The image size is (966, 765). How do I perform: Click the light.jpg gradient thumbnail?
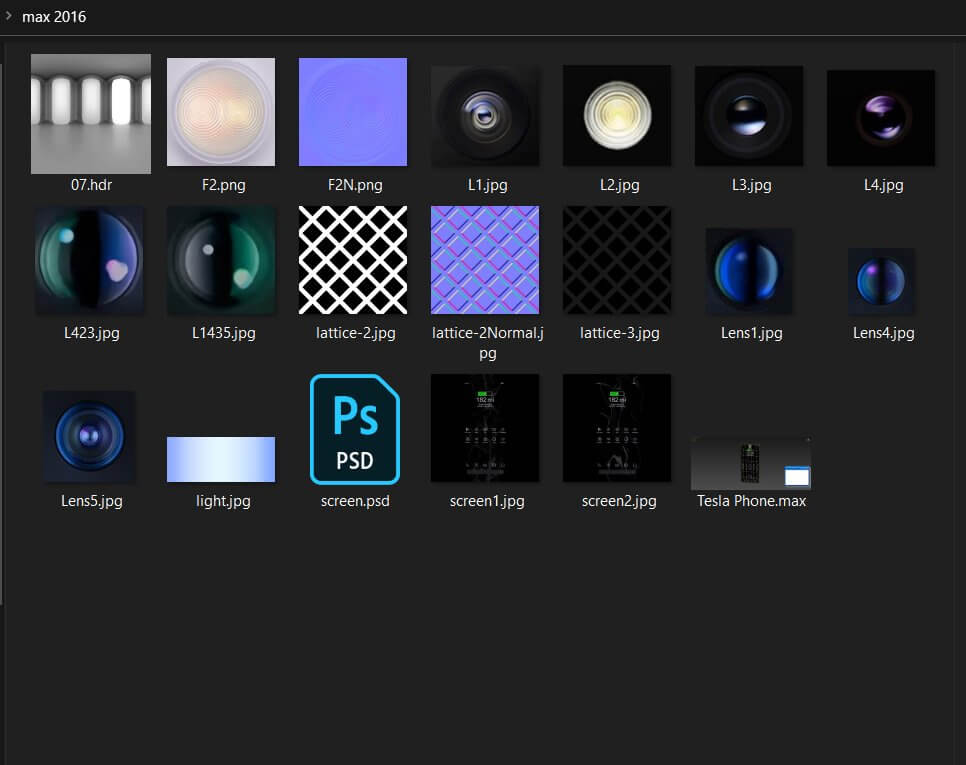point(221,459)
